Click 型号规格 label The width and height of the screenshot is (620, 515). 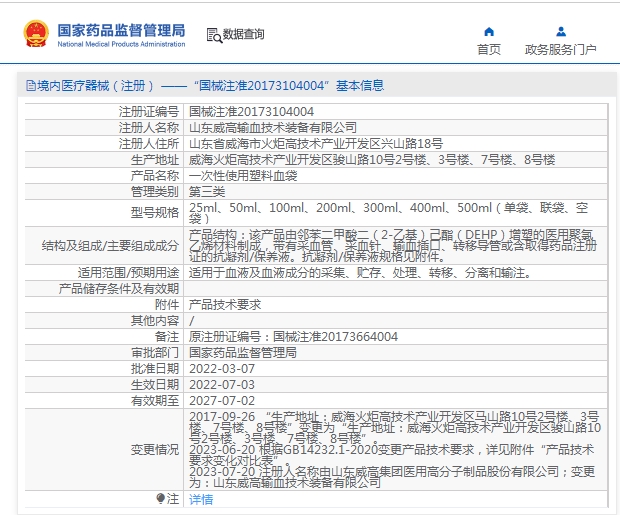click(x=155, y=212)
